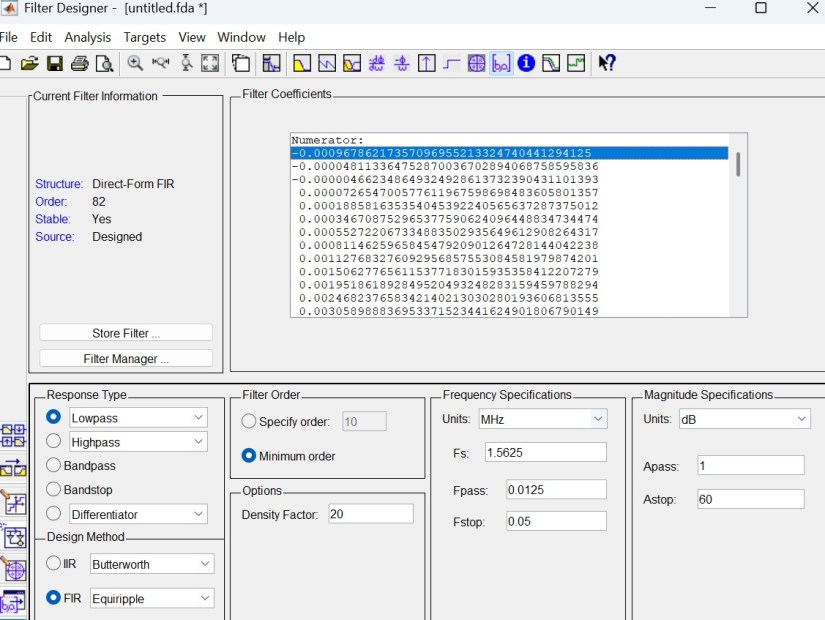825x620 pixels.
Task: Click the Filter Coefficients list scrollbar
Action: pos(739,164)
